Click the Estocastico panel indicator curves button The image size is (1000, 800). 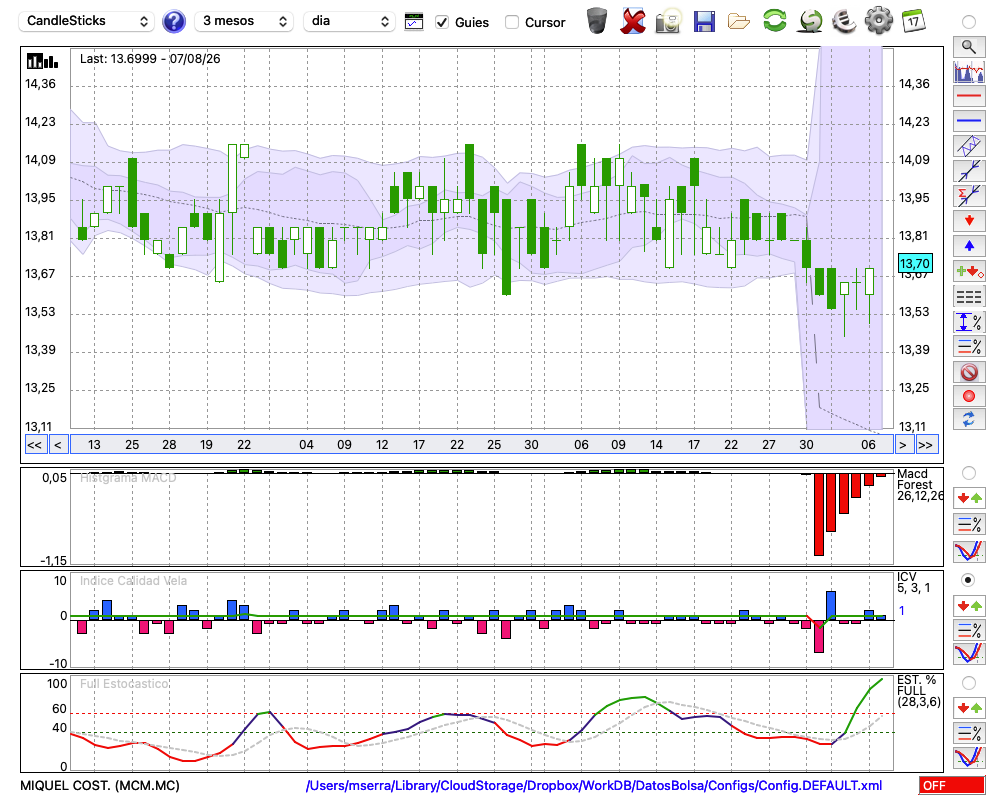(x=969, y=757)
